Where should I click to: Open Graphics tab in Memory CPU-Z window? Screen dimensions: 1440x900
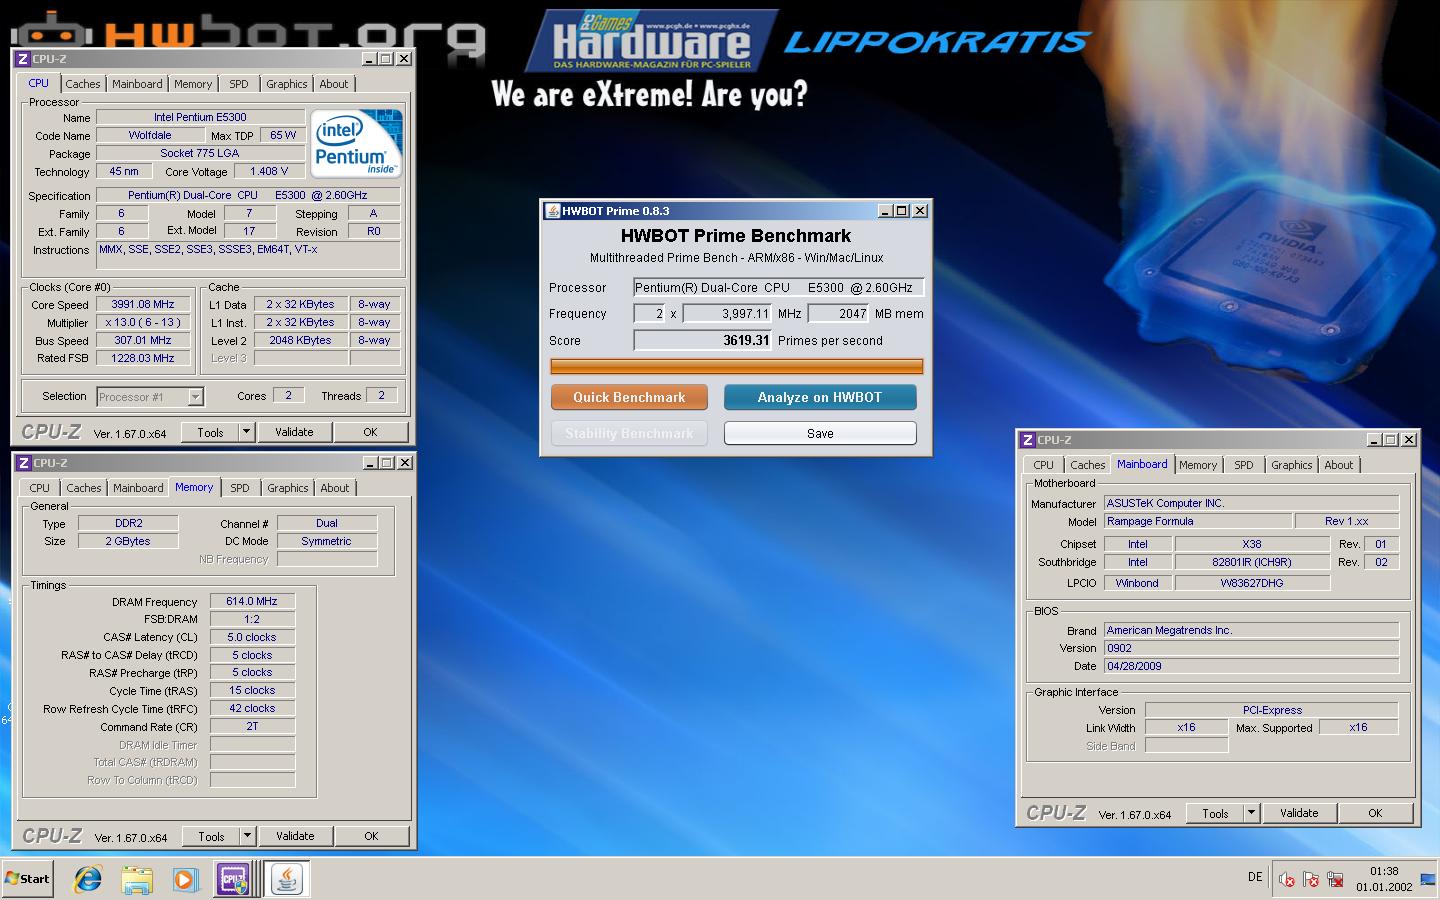[288, 488]
